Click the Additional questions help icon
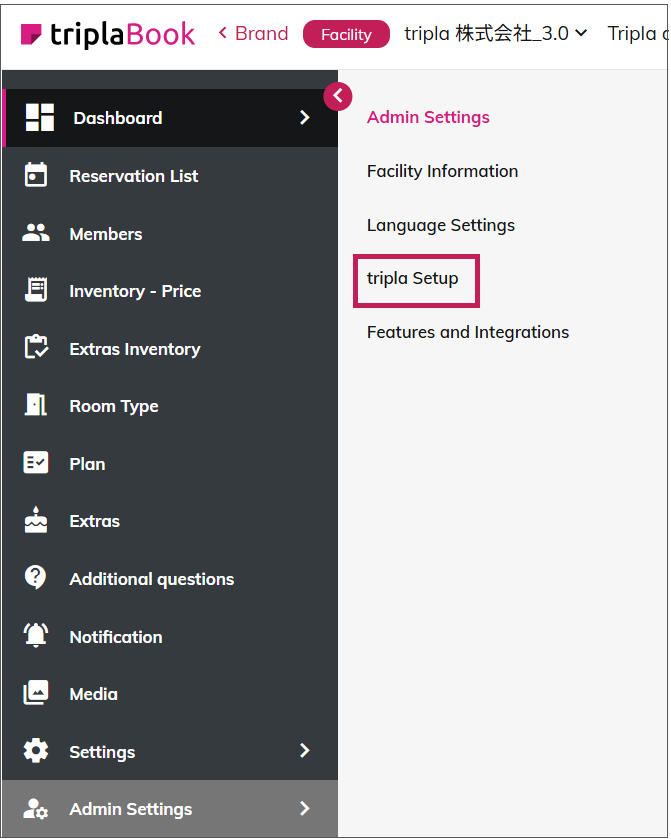Viewport: 671px width, 839px height. (36, 579)
